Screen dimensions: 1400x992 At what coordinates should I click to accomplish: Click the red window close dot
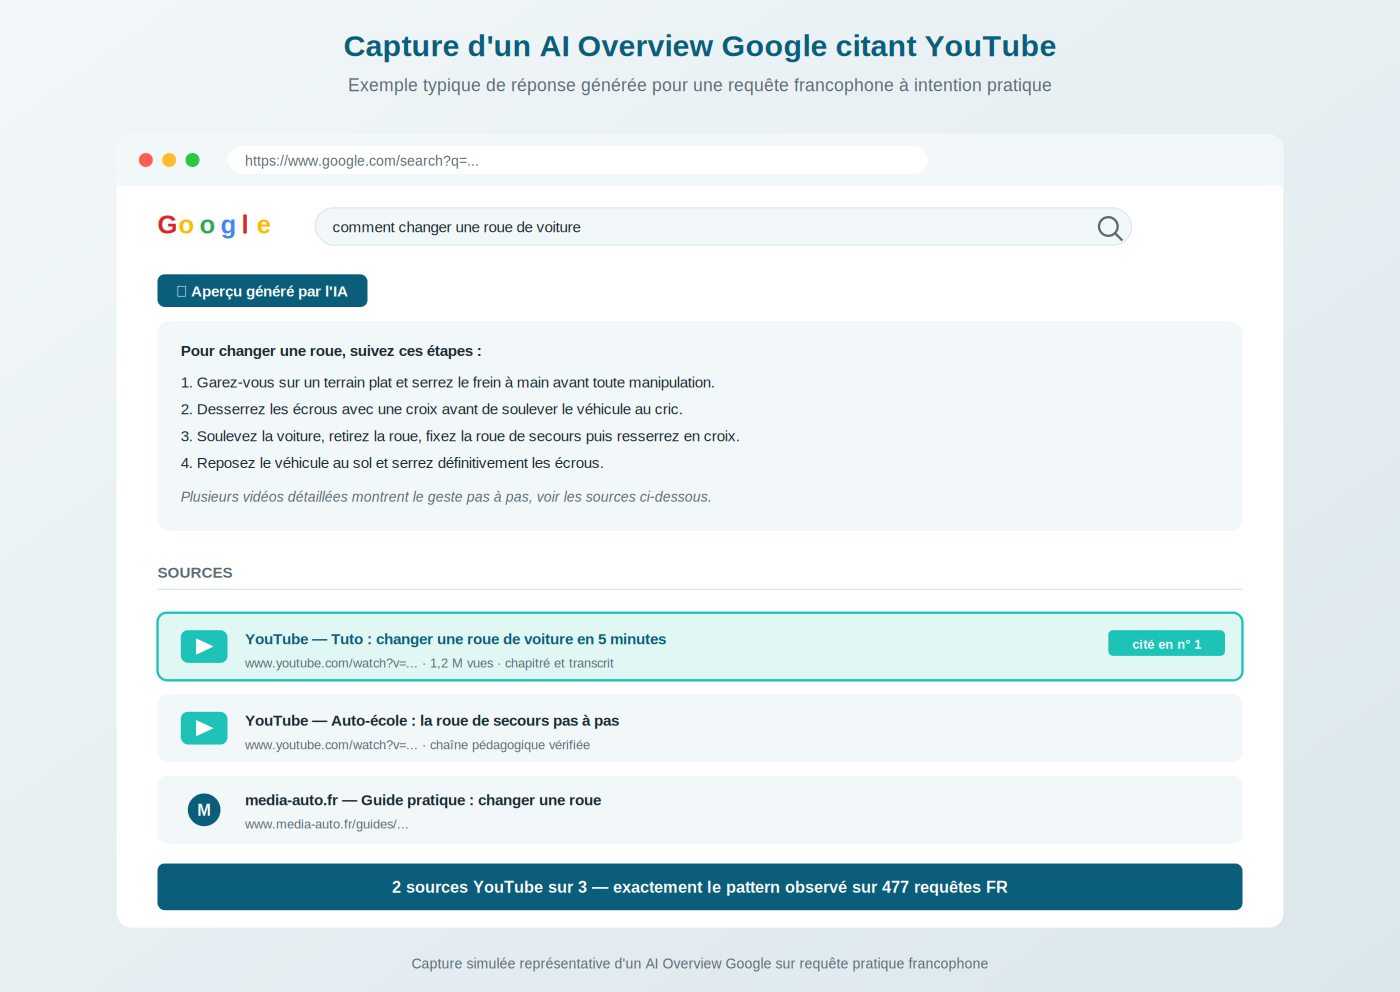[146, 160]
